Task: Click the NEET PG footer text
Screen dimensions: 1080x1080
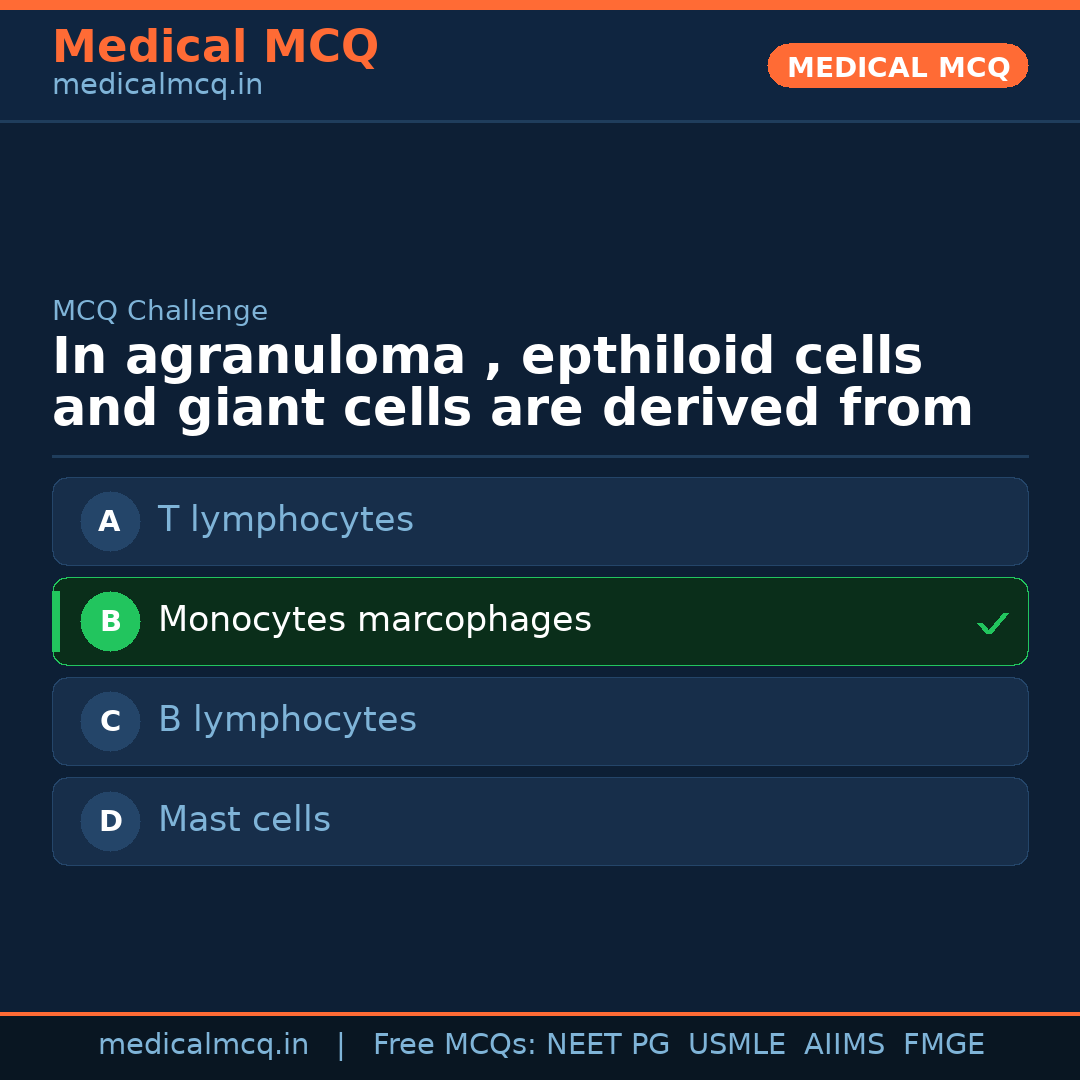Action: (x=608, y=1045)
